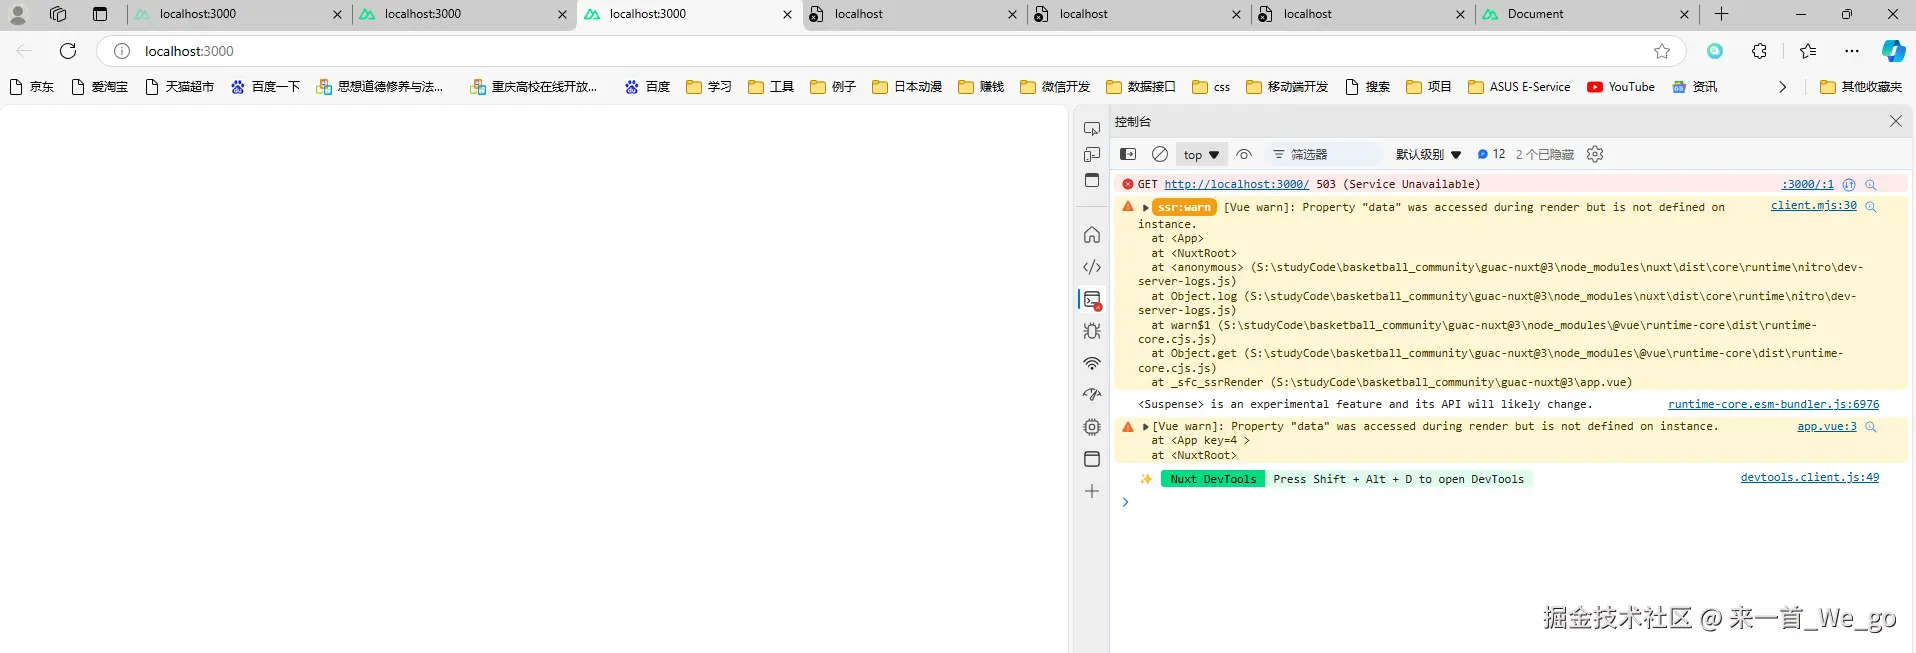The width and height of the screenshot is (1916, 653).
Task: Open the client.mjs:30 source link
Action: [1813, 205]
